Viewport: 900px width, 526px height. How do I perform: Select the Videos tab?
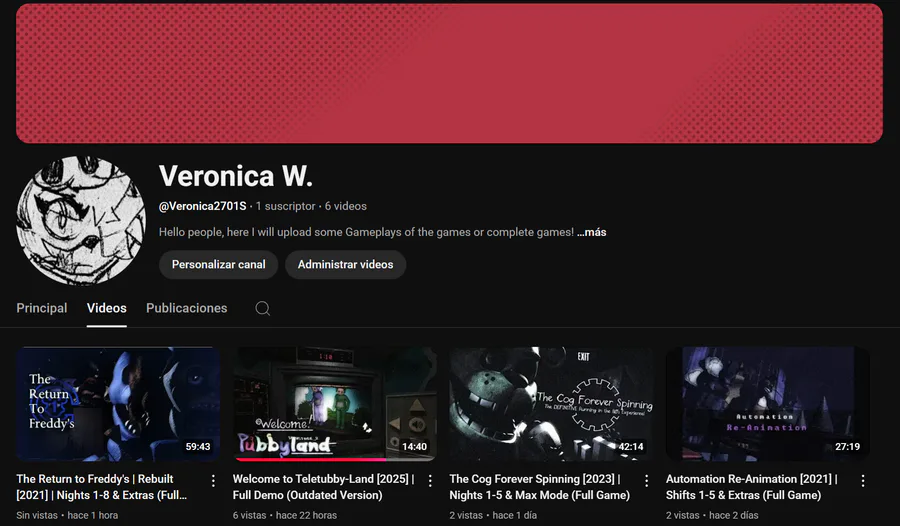point(107,308)
